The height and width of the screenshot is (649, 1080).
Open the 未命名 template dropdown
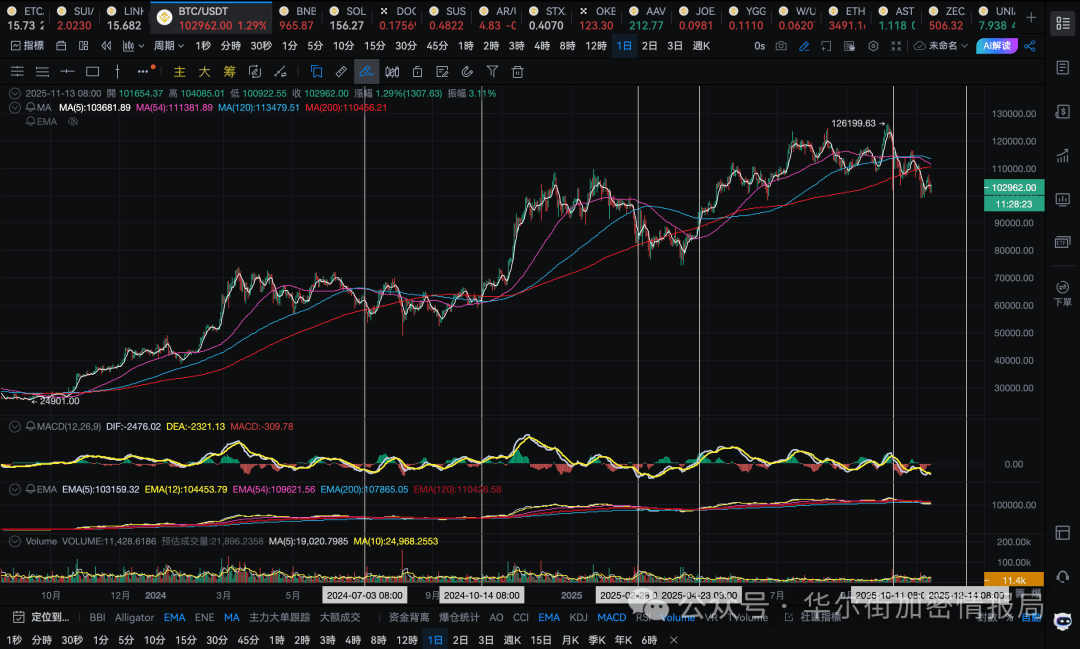pos(941,45)
